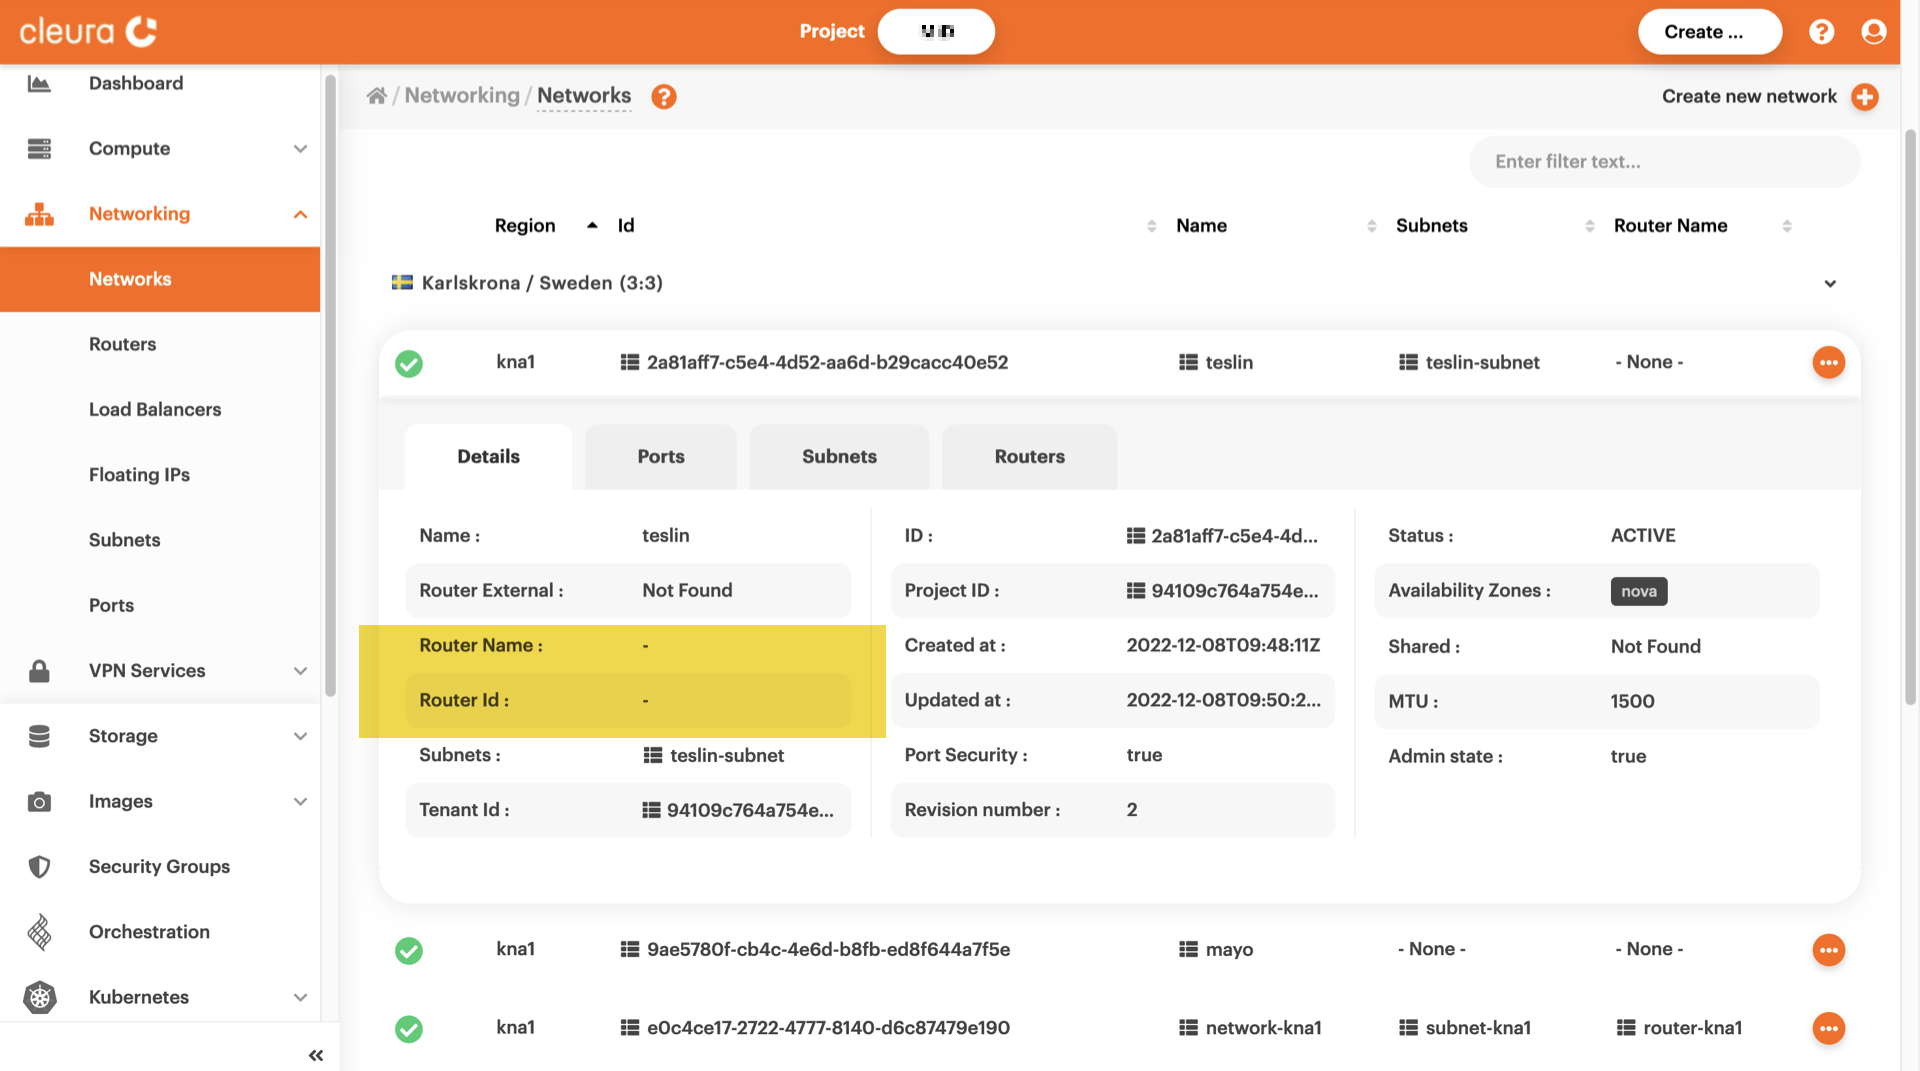Open actions menu for teslin network
The height and width of the screenshot is (1071, 1920).
[1828, 362]
